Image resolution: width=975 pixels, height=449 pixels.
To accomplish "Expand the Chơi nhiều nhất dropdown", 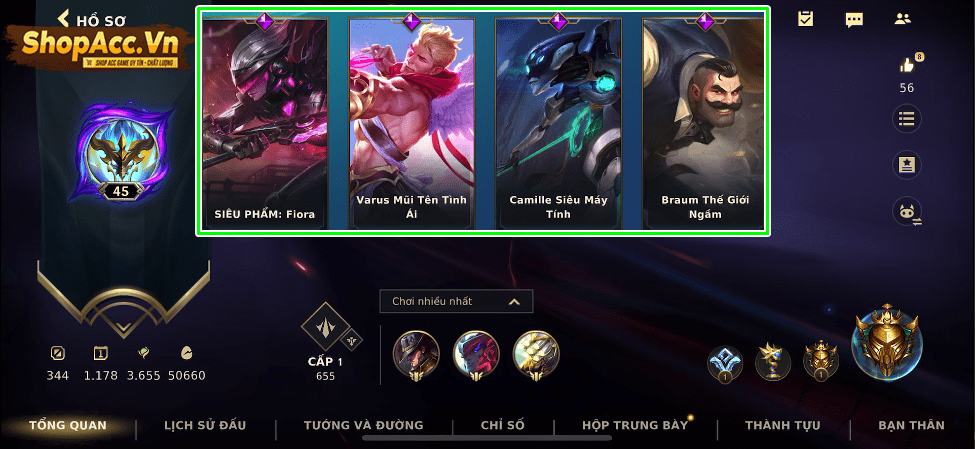I will [456, 302].
